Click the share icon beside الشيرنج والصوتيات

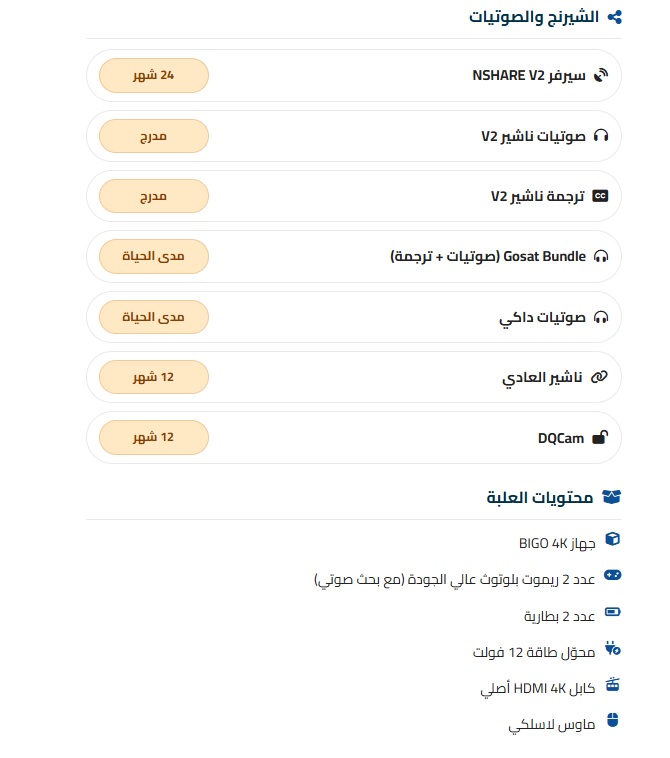(x=615, y=17)
